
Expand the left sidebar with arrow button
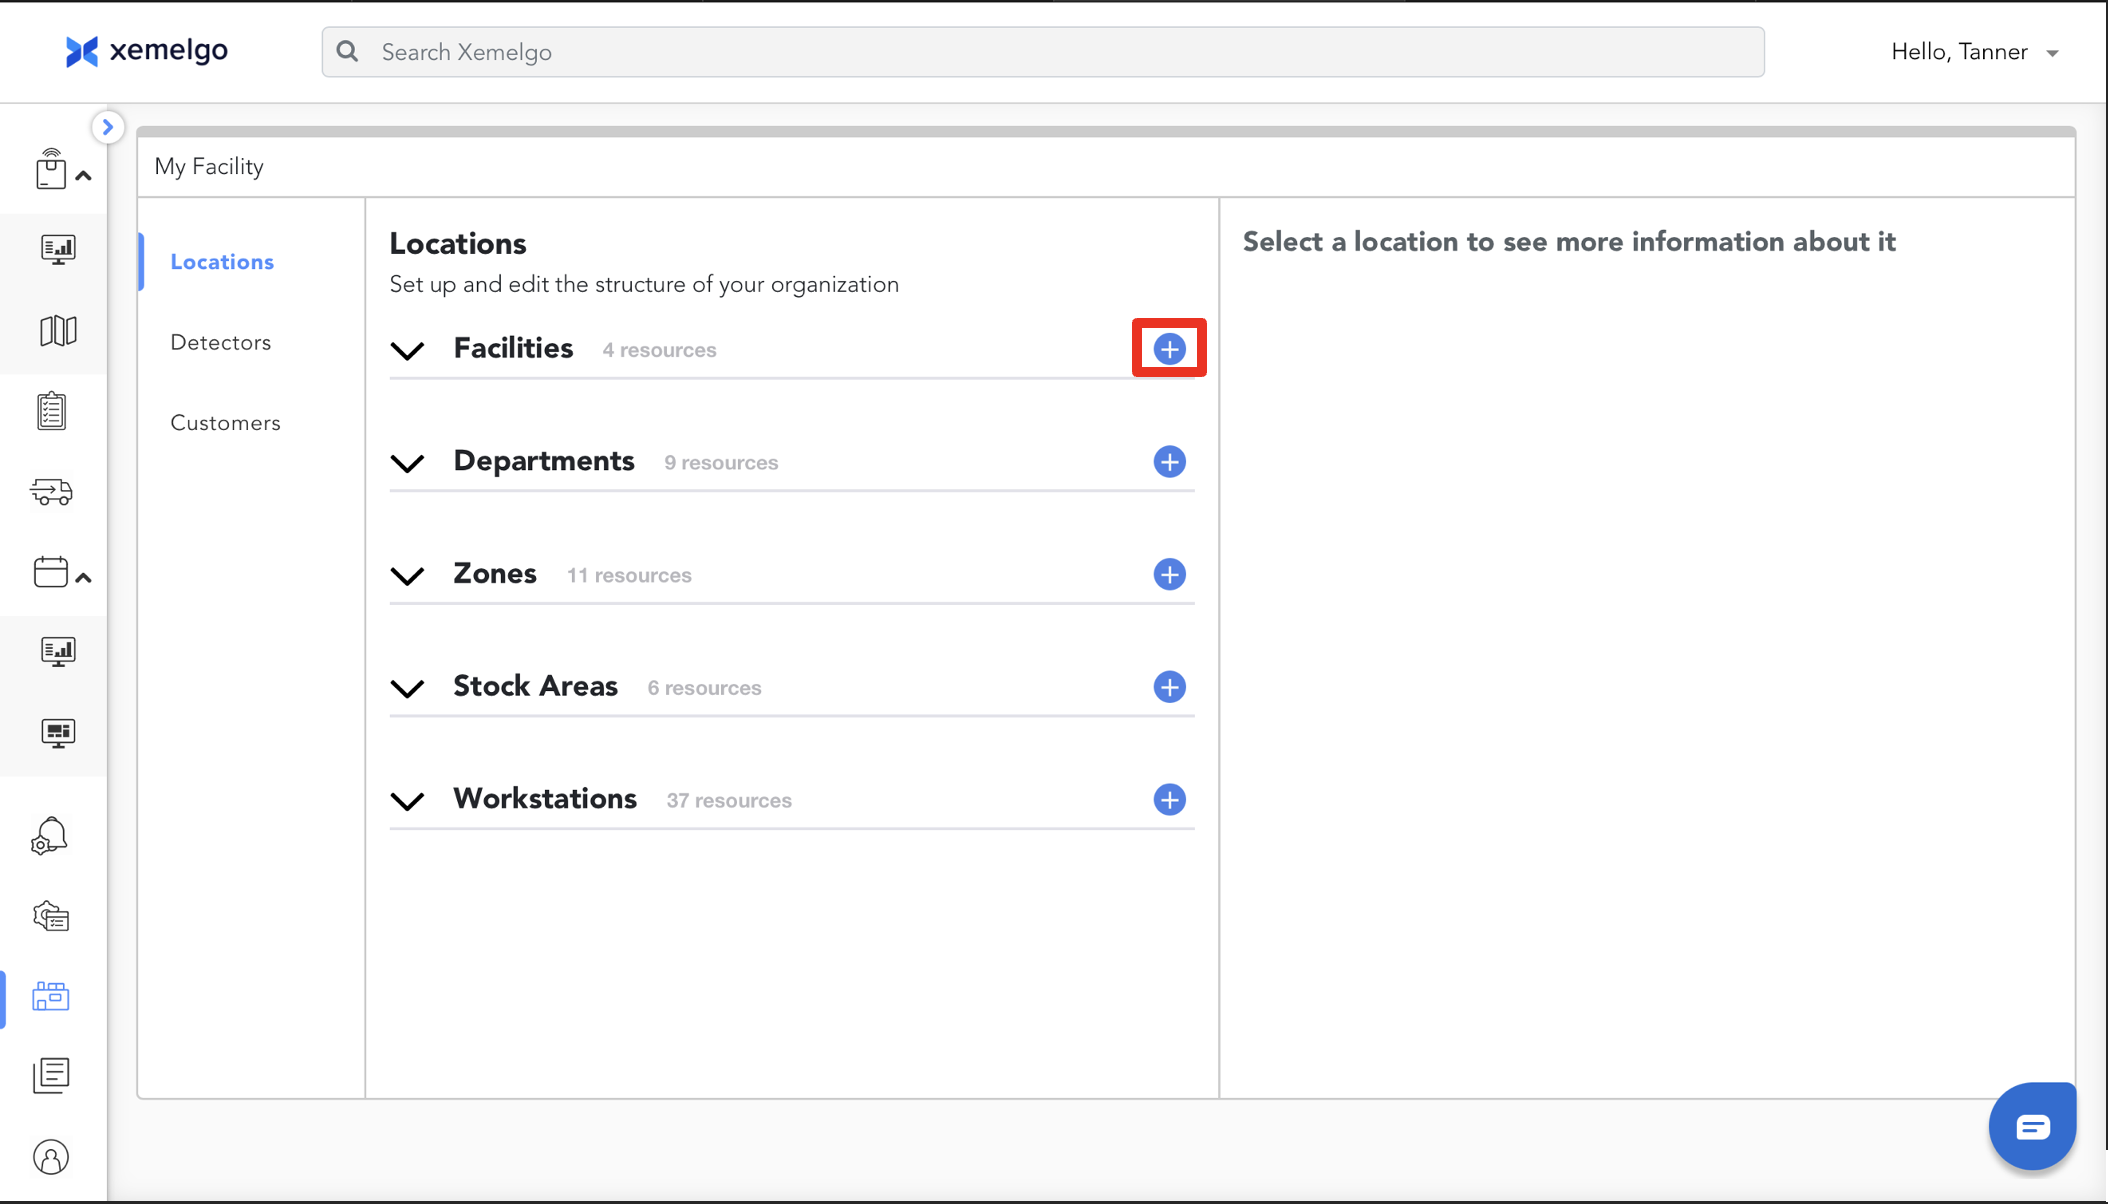click(x=108, y=127)
